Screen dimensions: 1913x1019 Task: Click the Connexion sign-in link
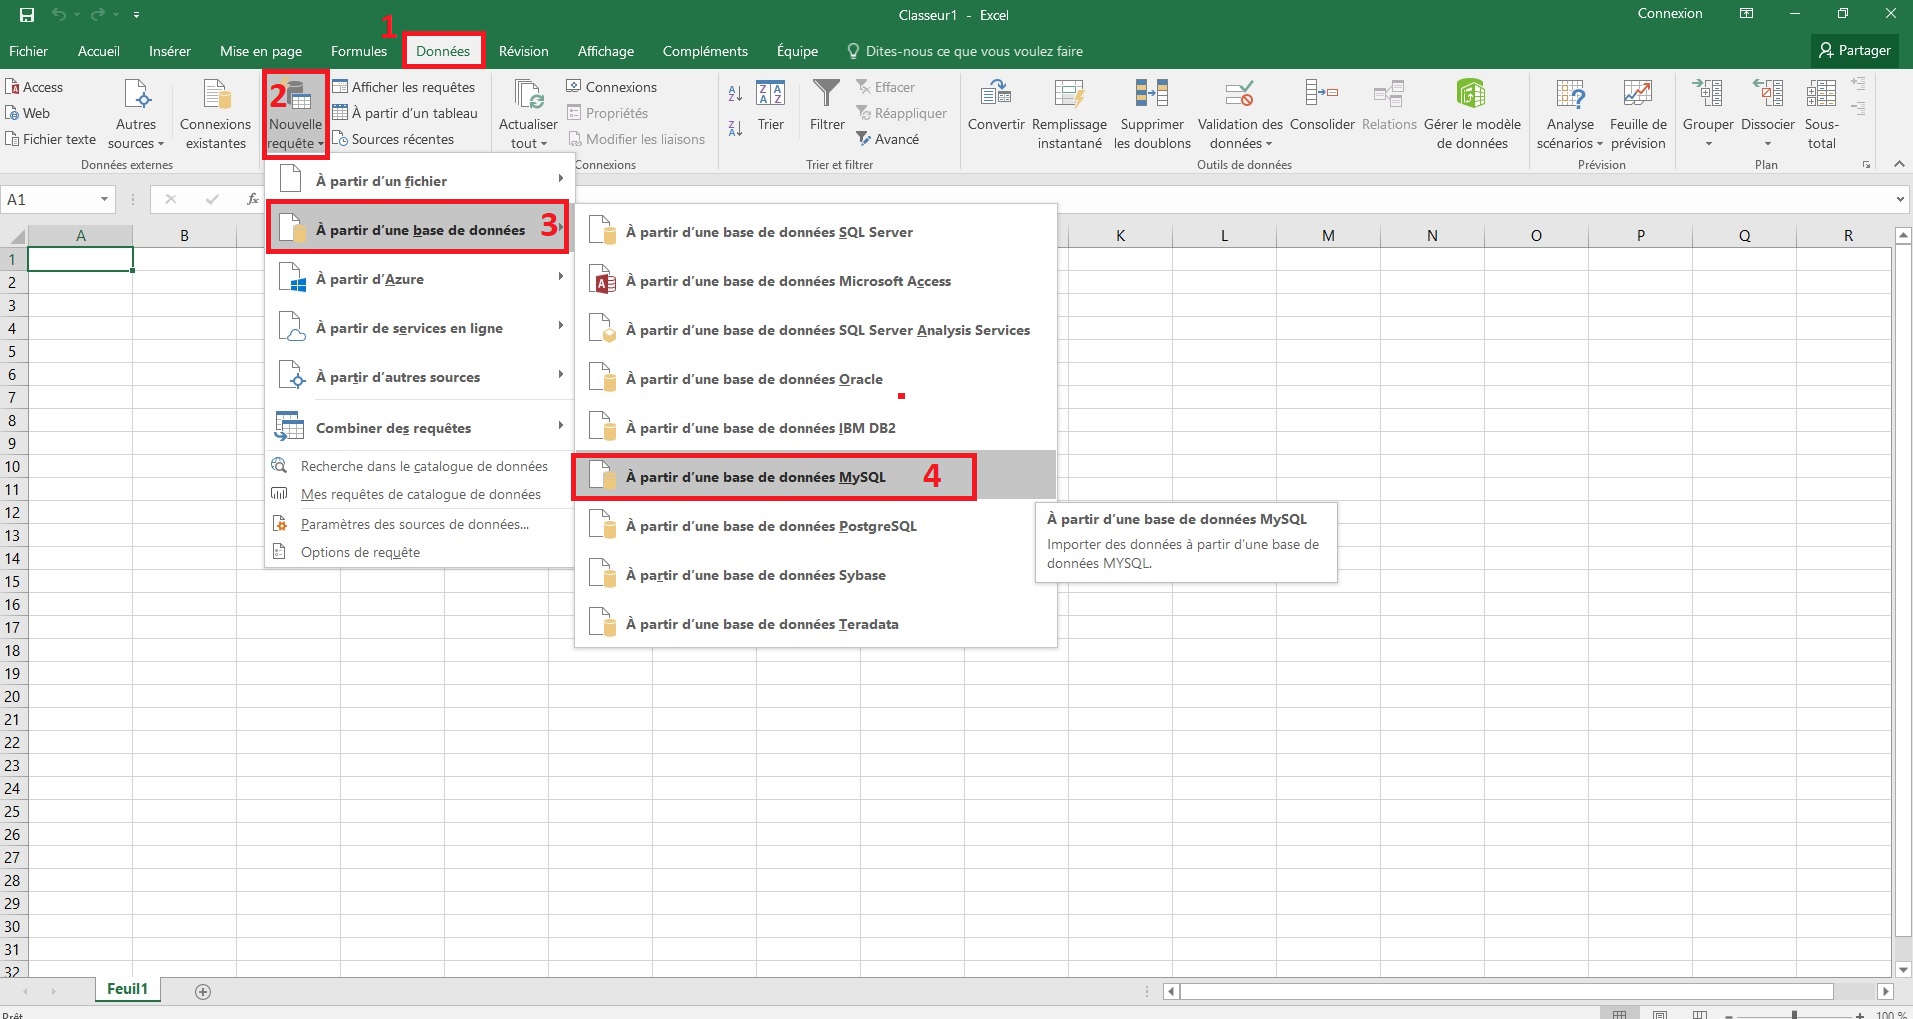[1670, 14]
